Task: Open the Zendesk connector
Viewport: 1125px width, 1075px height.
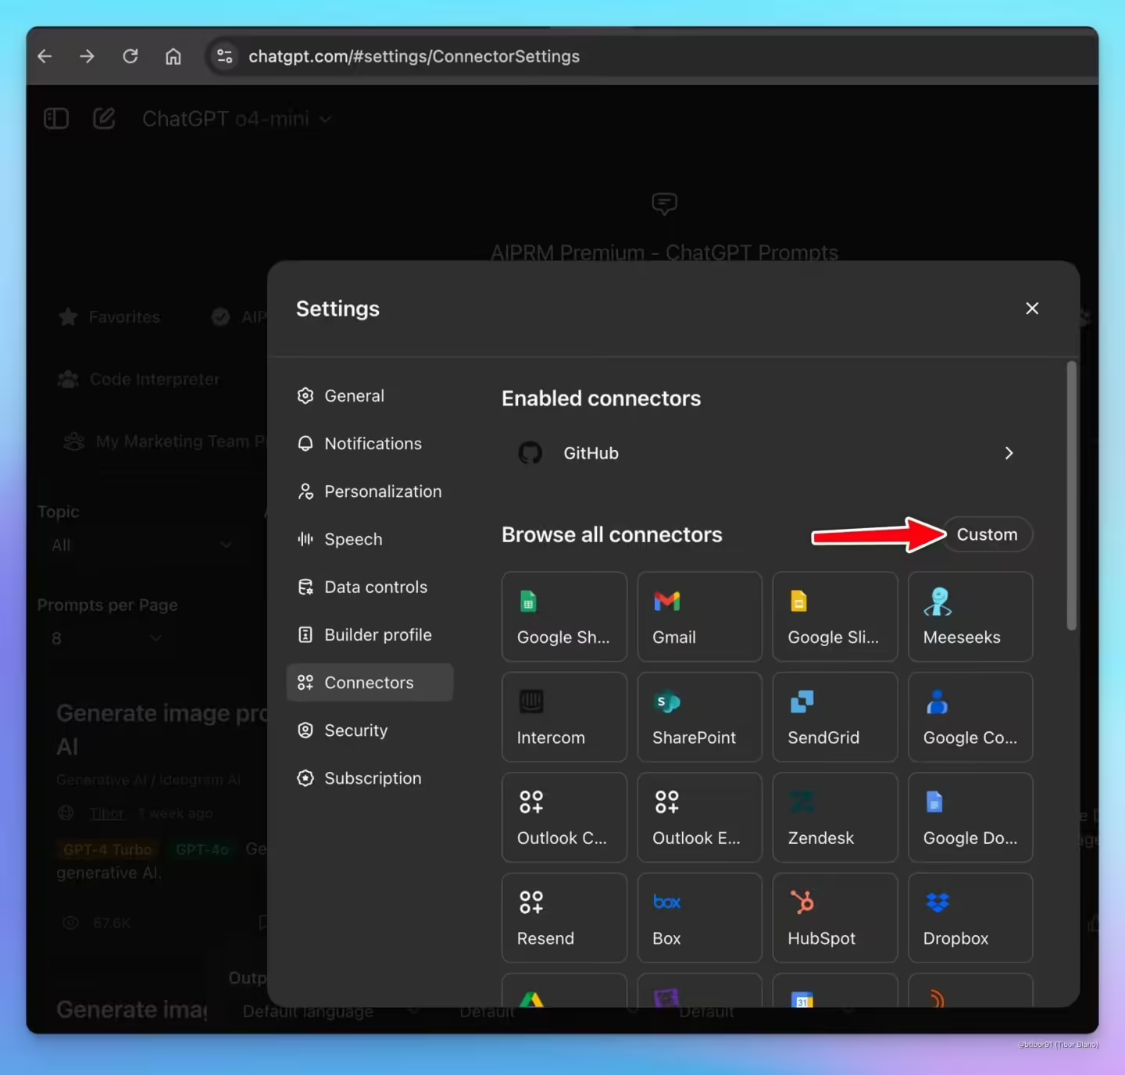Action: (834, 817)
